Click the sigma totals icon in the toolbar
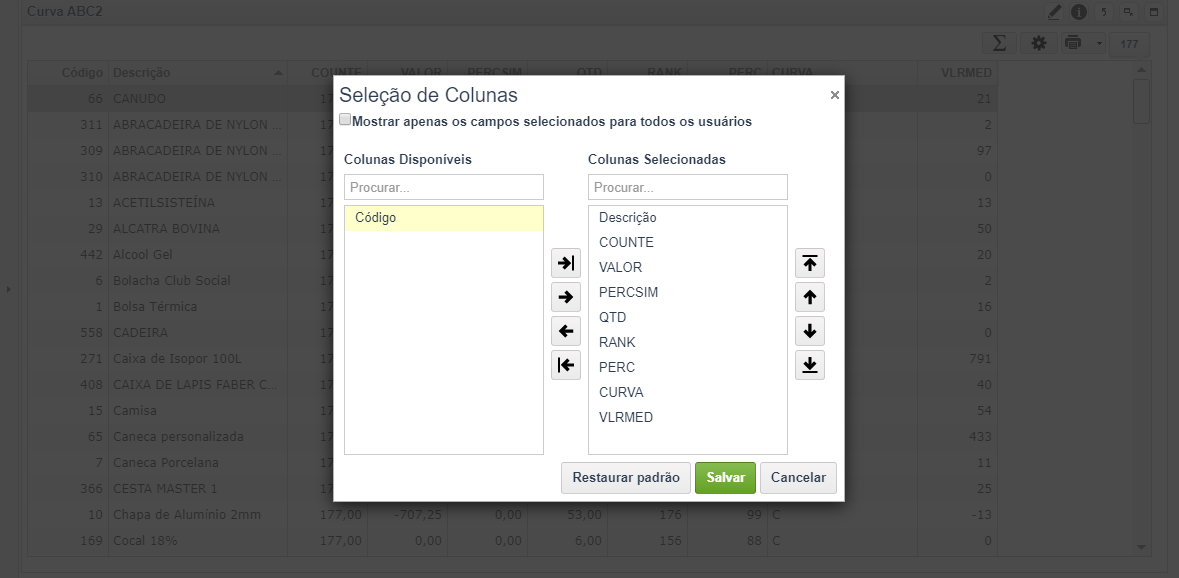Image resolution: width=1179 pixels, height=578 pixels. [x=999, y=44]
